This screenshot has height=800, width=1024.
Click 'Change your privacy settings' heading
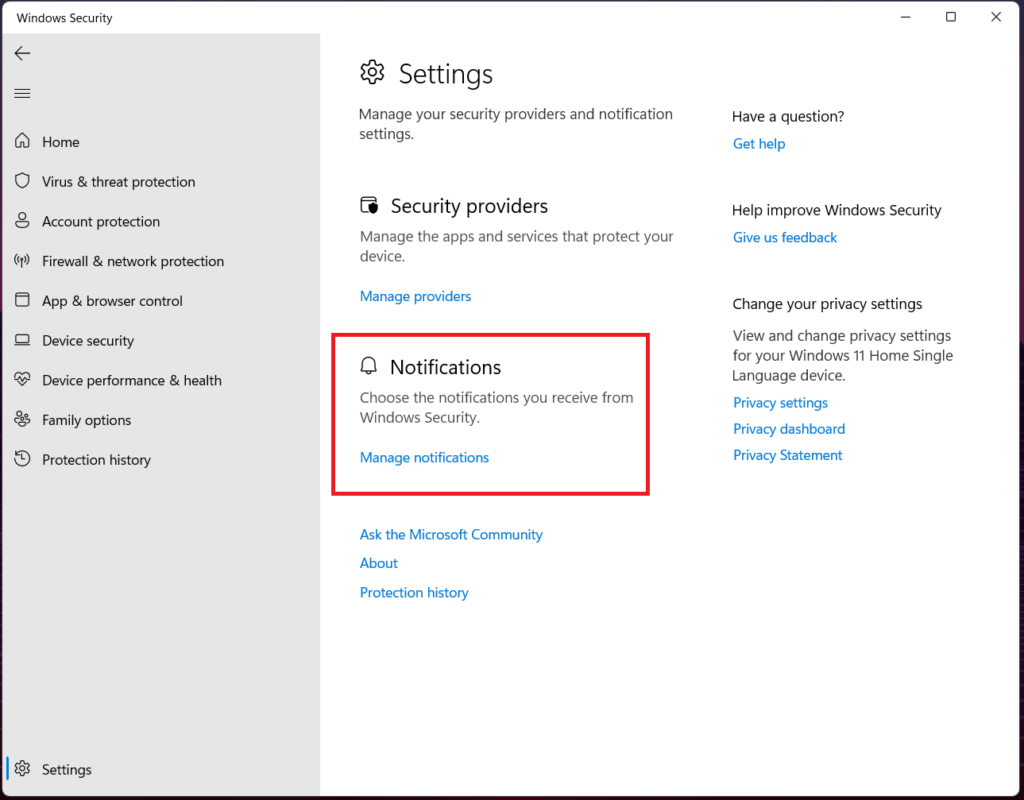click(827, 304)
